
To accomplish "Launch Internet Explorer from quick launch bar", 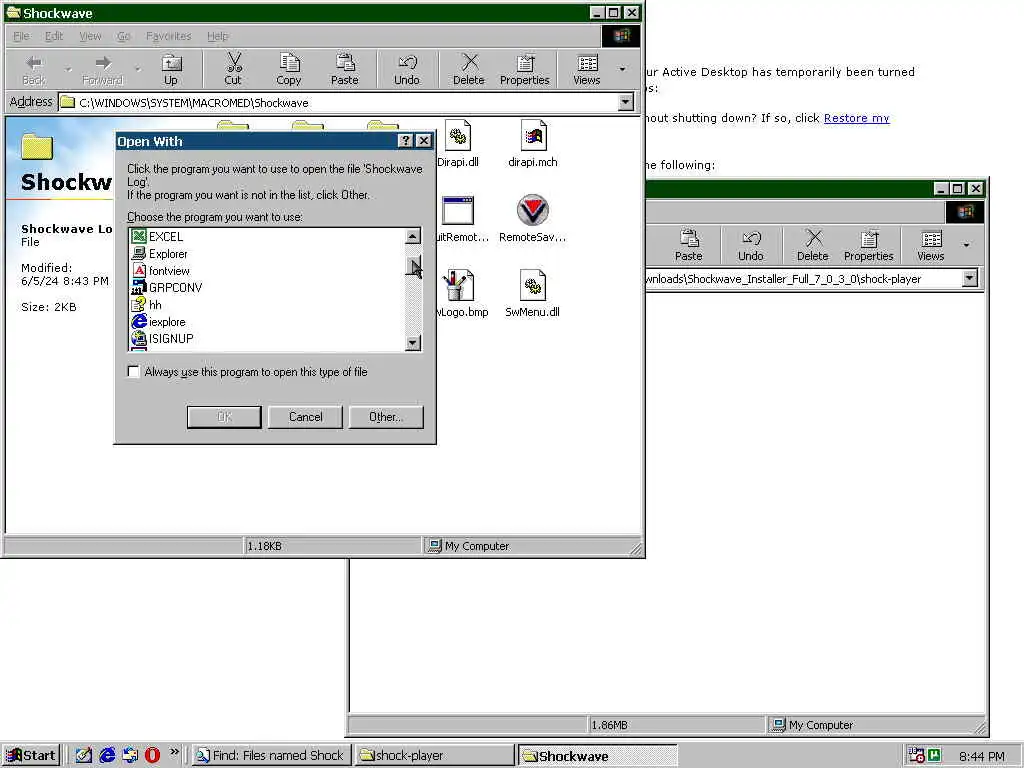I will click(107, 755).
